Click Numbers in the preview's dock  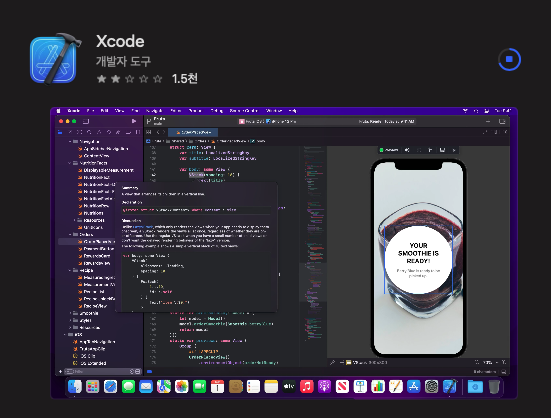(x=378, y=387)
